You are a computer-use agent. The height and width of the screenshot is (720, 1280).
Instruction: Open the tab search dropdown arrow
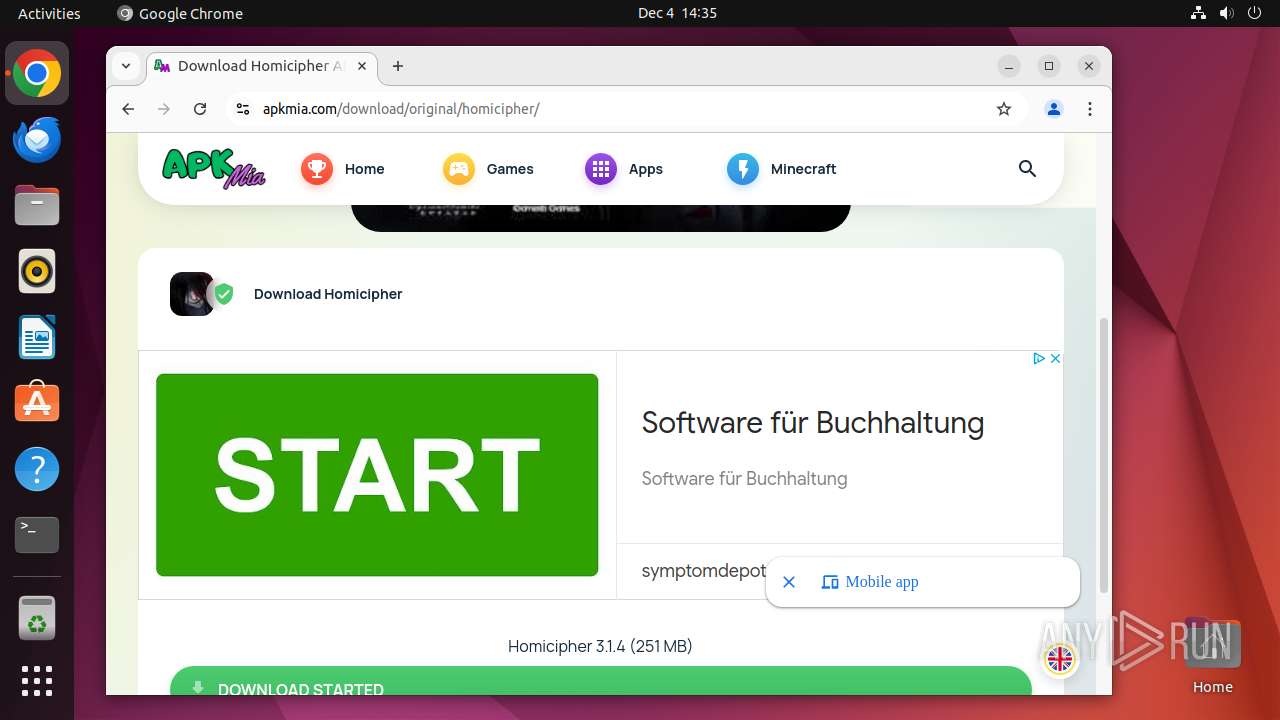point(126,66)
